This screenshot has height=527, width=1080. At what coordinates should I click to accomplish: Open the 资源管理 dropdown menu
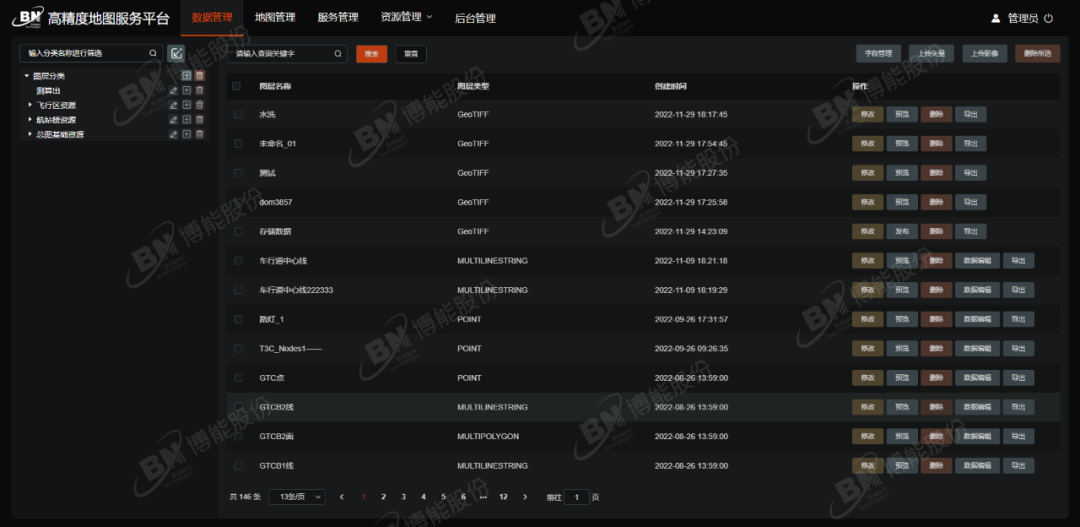click(x=406, y=18)
